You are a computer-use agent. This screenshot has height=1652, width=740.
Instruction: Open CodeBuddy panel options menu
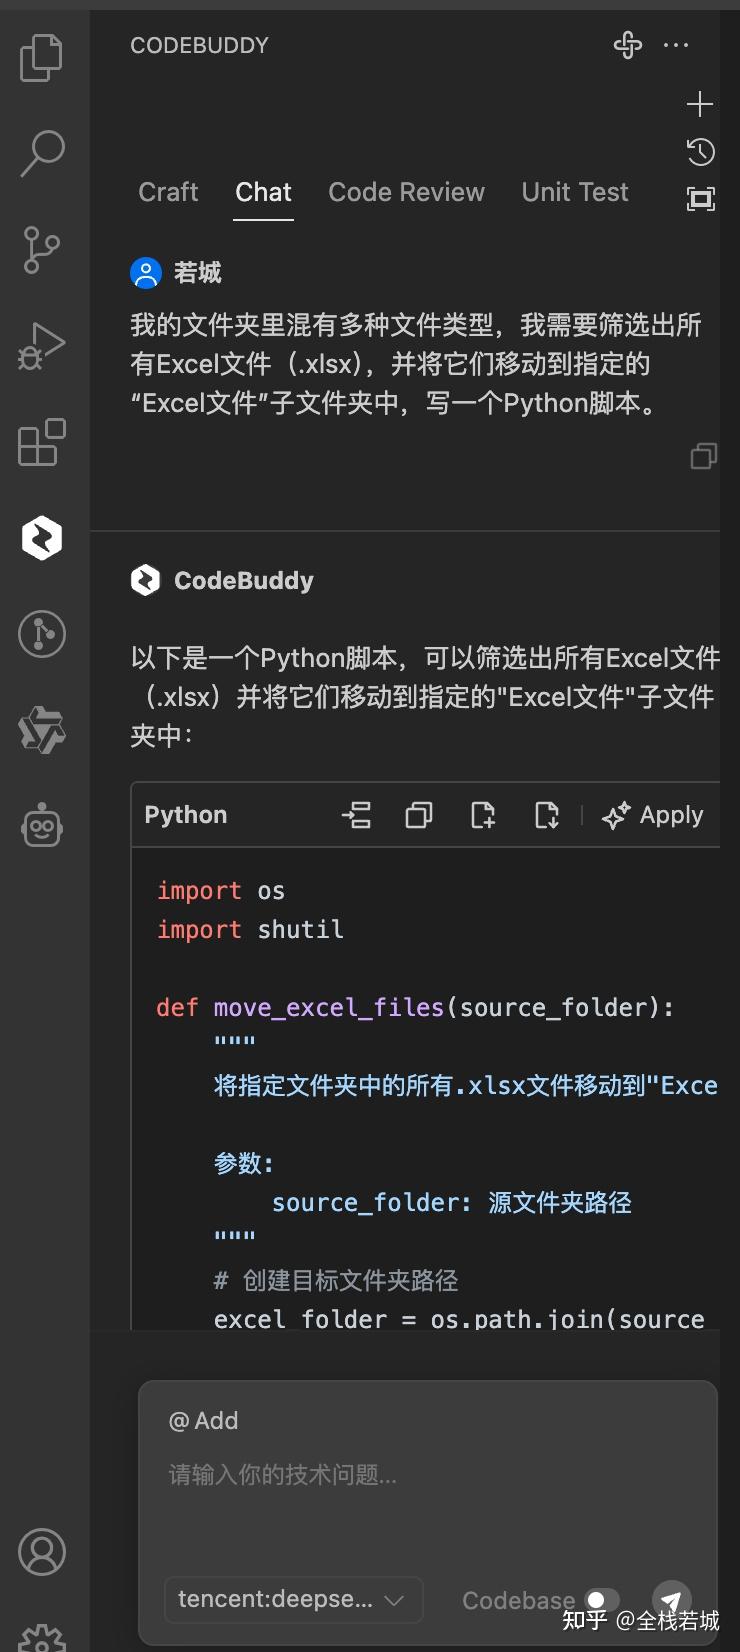click(x=677, y=45)
